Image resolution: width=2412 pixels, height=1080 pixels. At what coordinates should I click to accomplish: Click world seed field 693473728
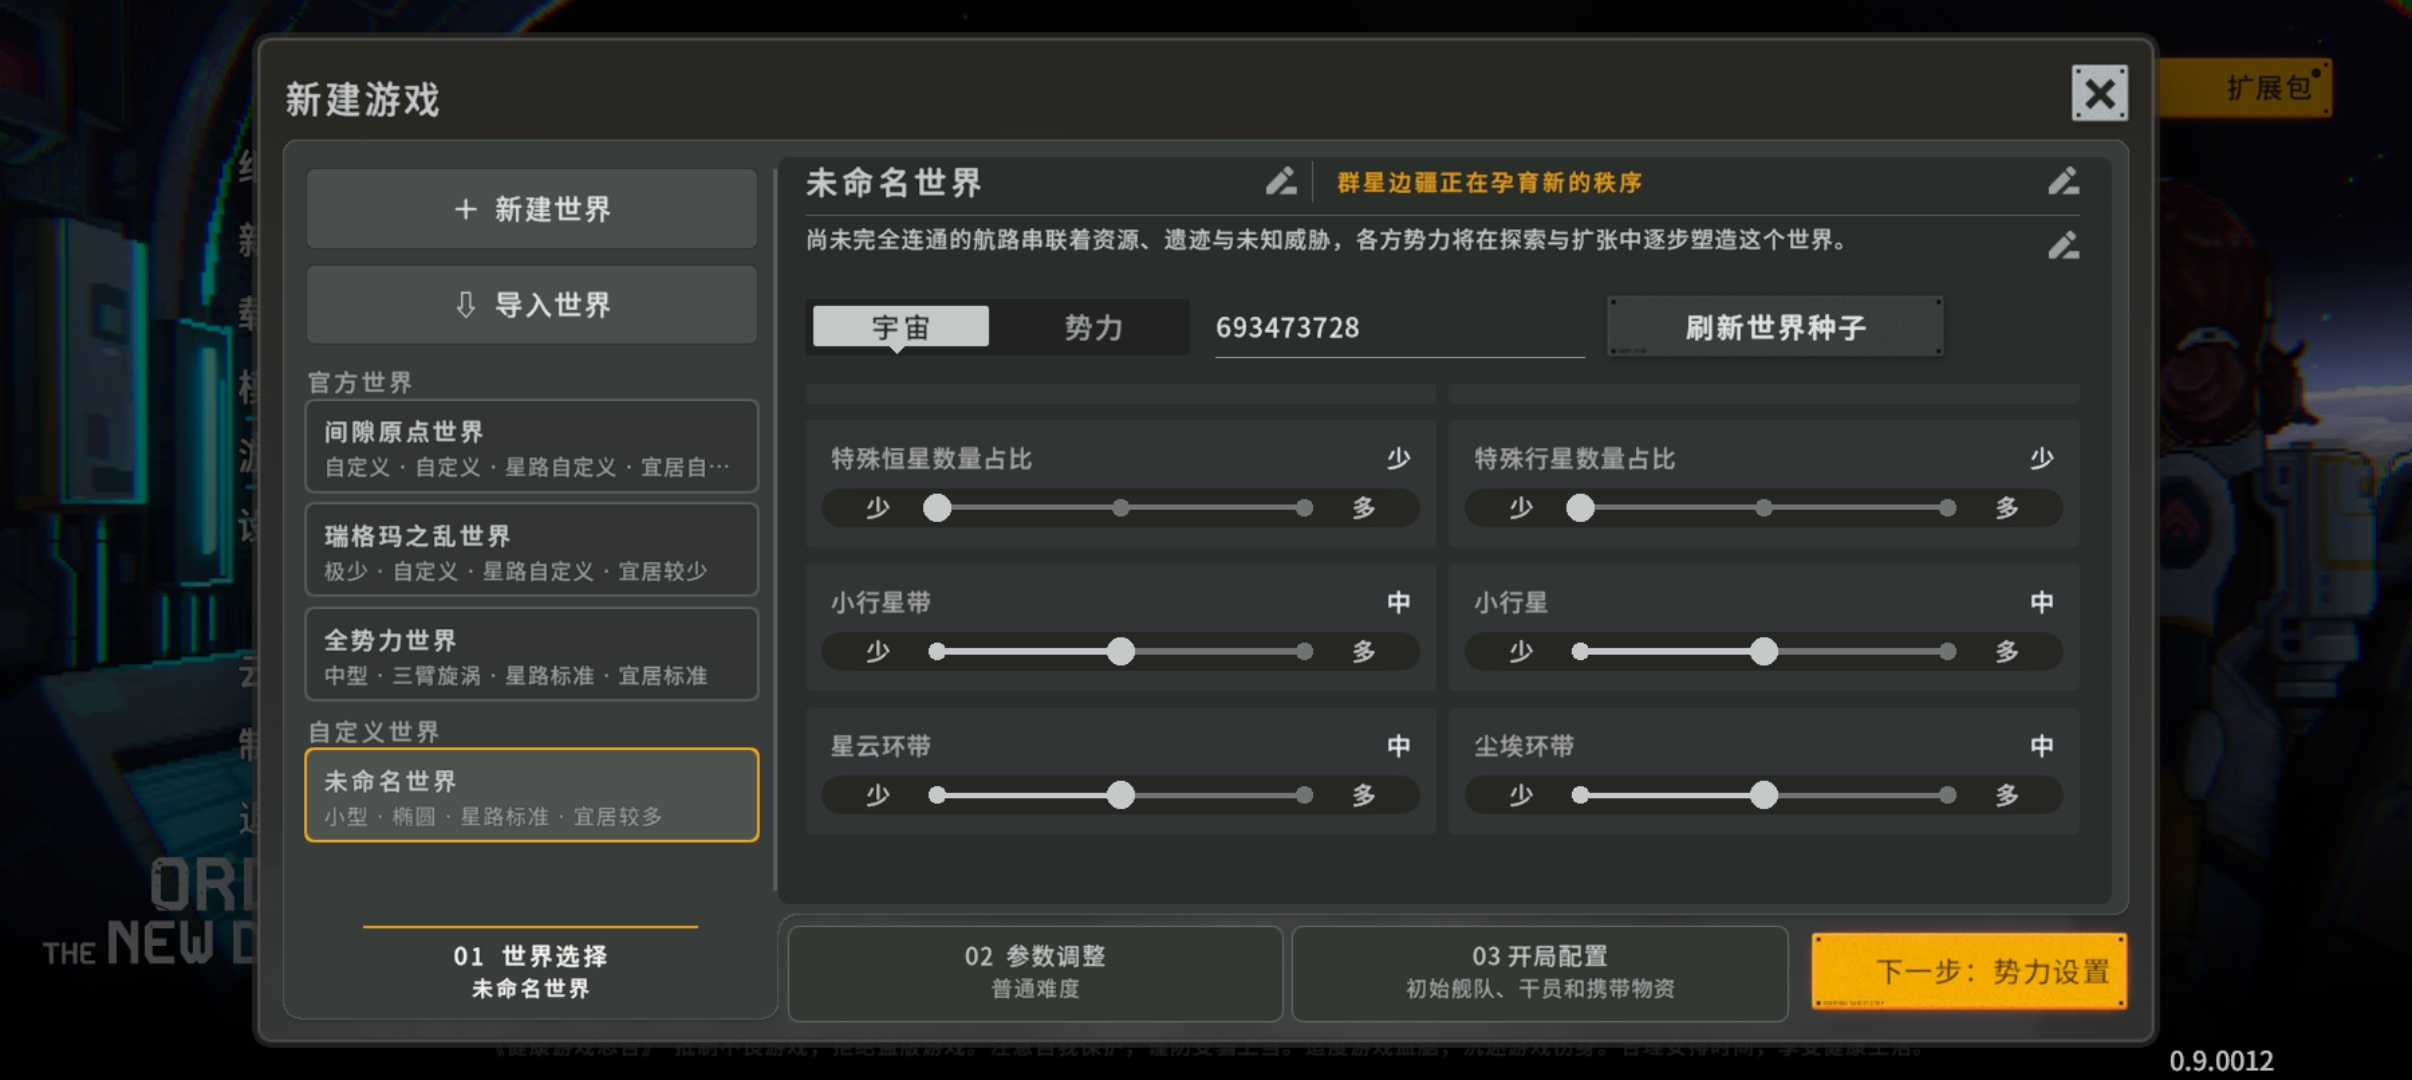pos(1399,328)
